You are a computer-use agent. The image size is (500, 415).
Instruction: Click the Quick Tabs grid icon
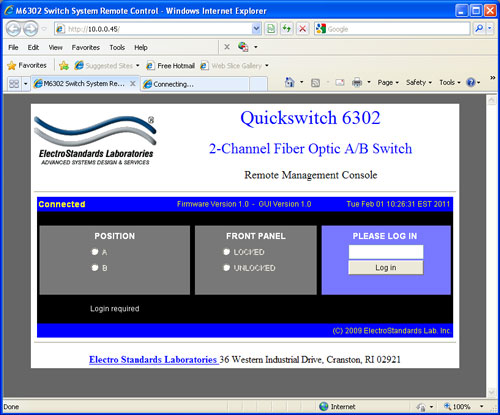pos(14,84)
